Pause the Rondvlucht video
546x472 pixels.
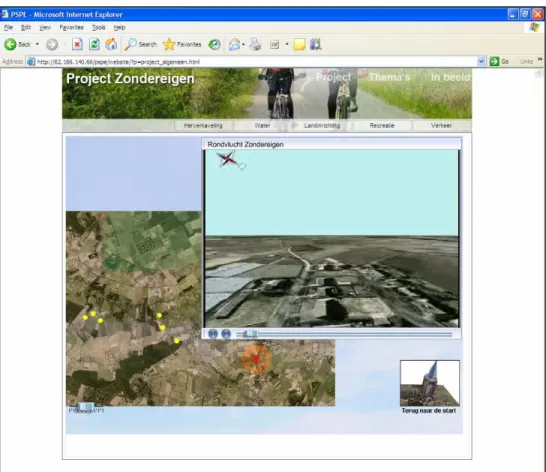point(213,334)
